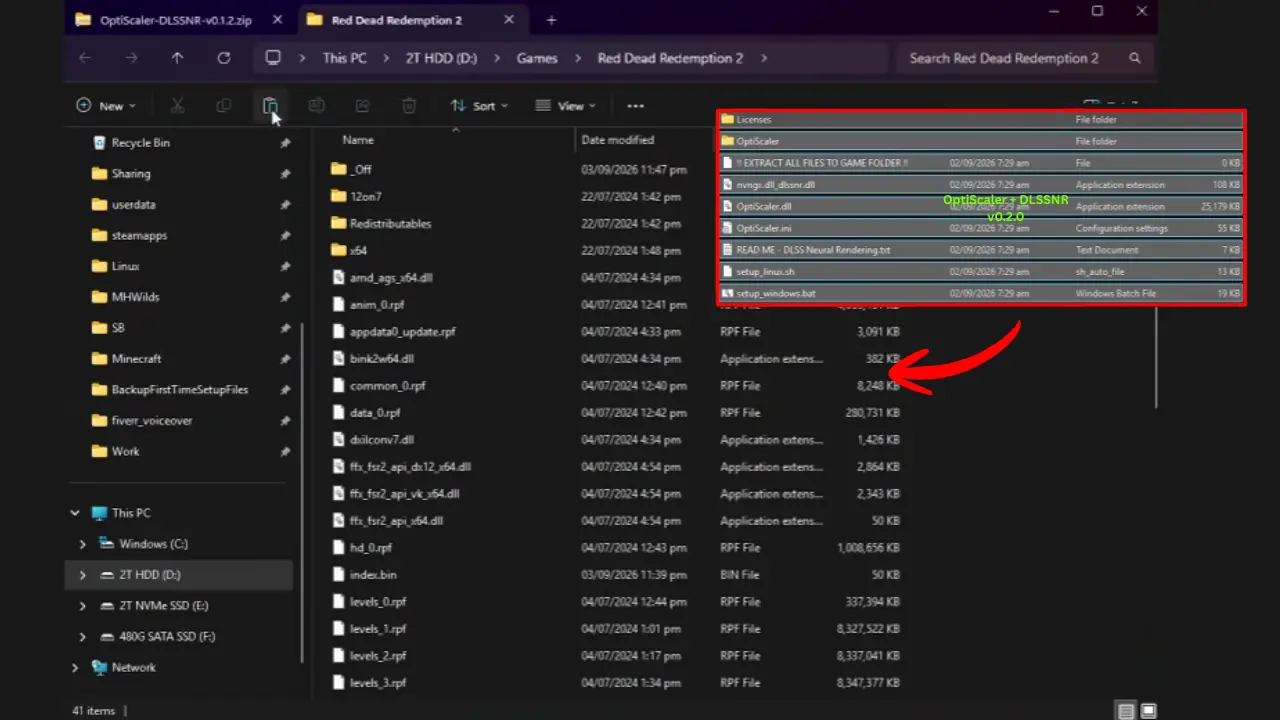The height and width of the screenshot is (720, 1280).
Task: Refresh the current folder
Action: (224, 58)
